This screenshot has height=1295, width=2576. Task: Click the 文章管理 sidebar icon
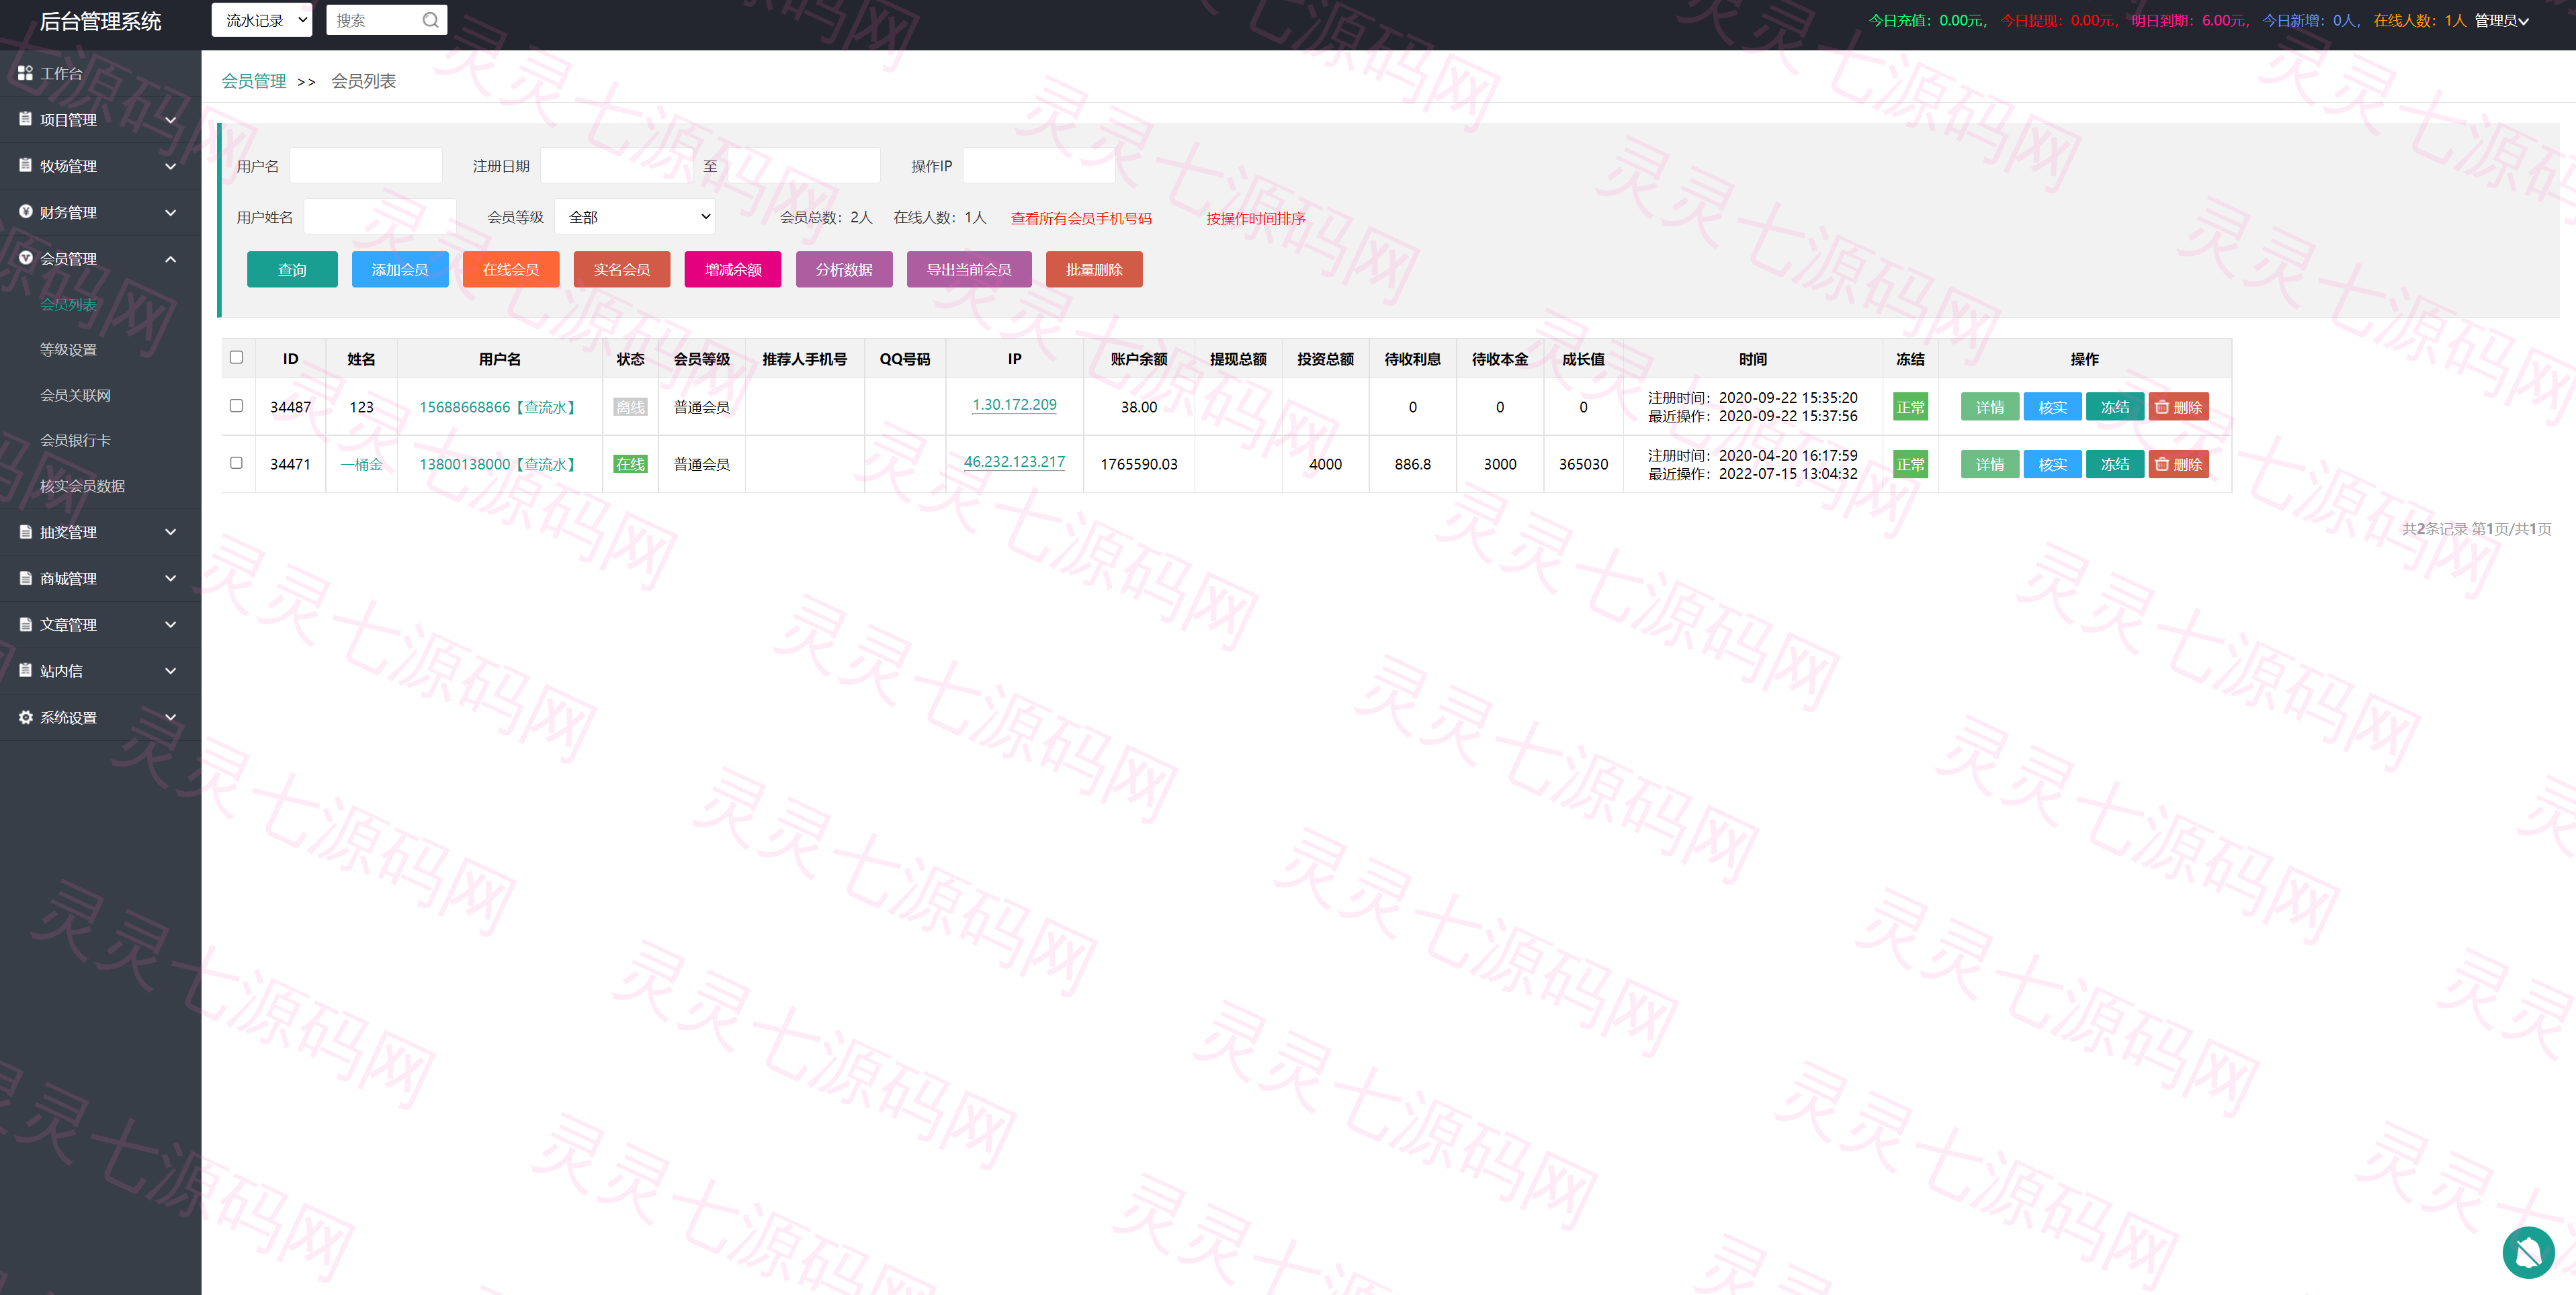coord(25,624)
